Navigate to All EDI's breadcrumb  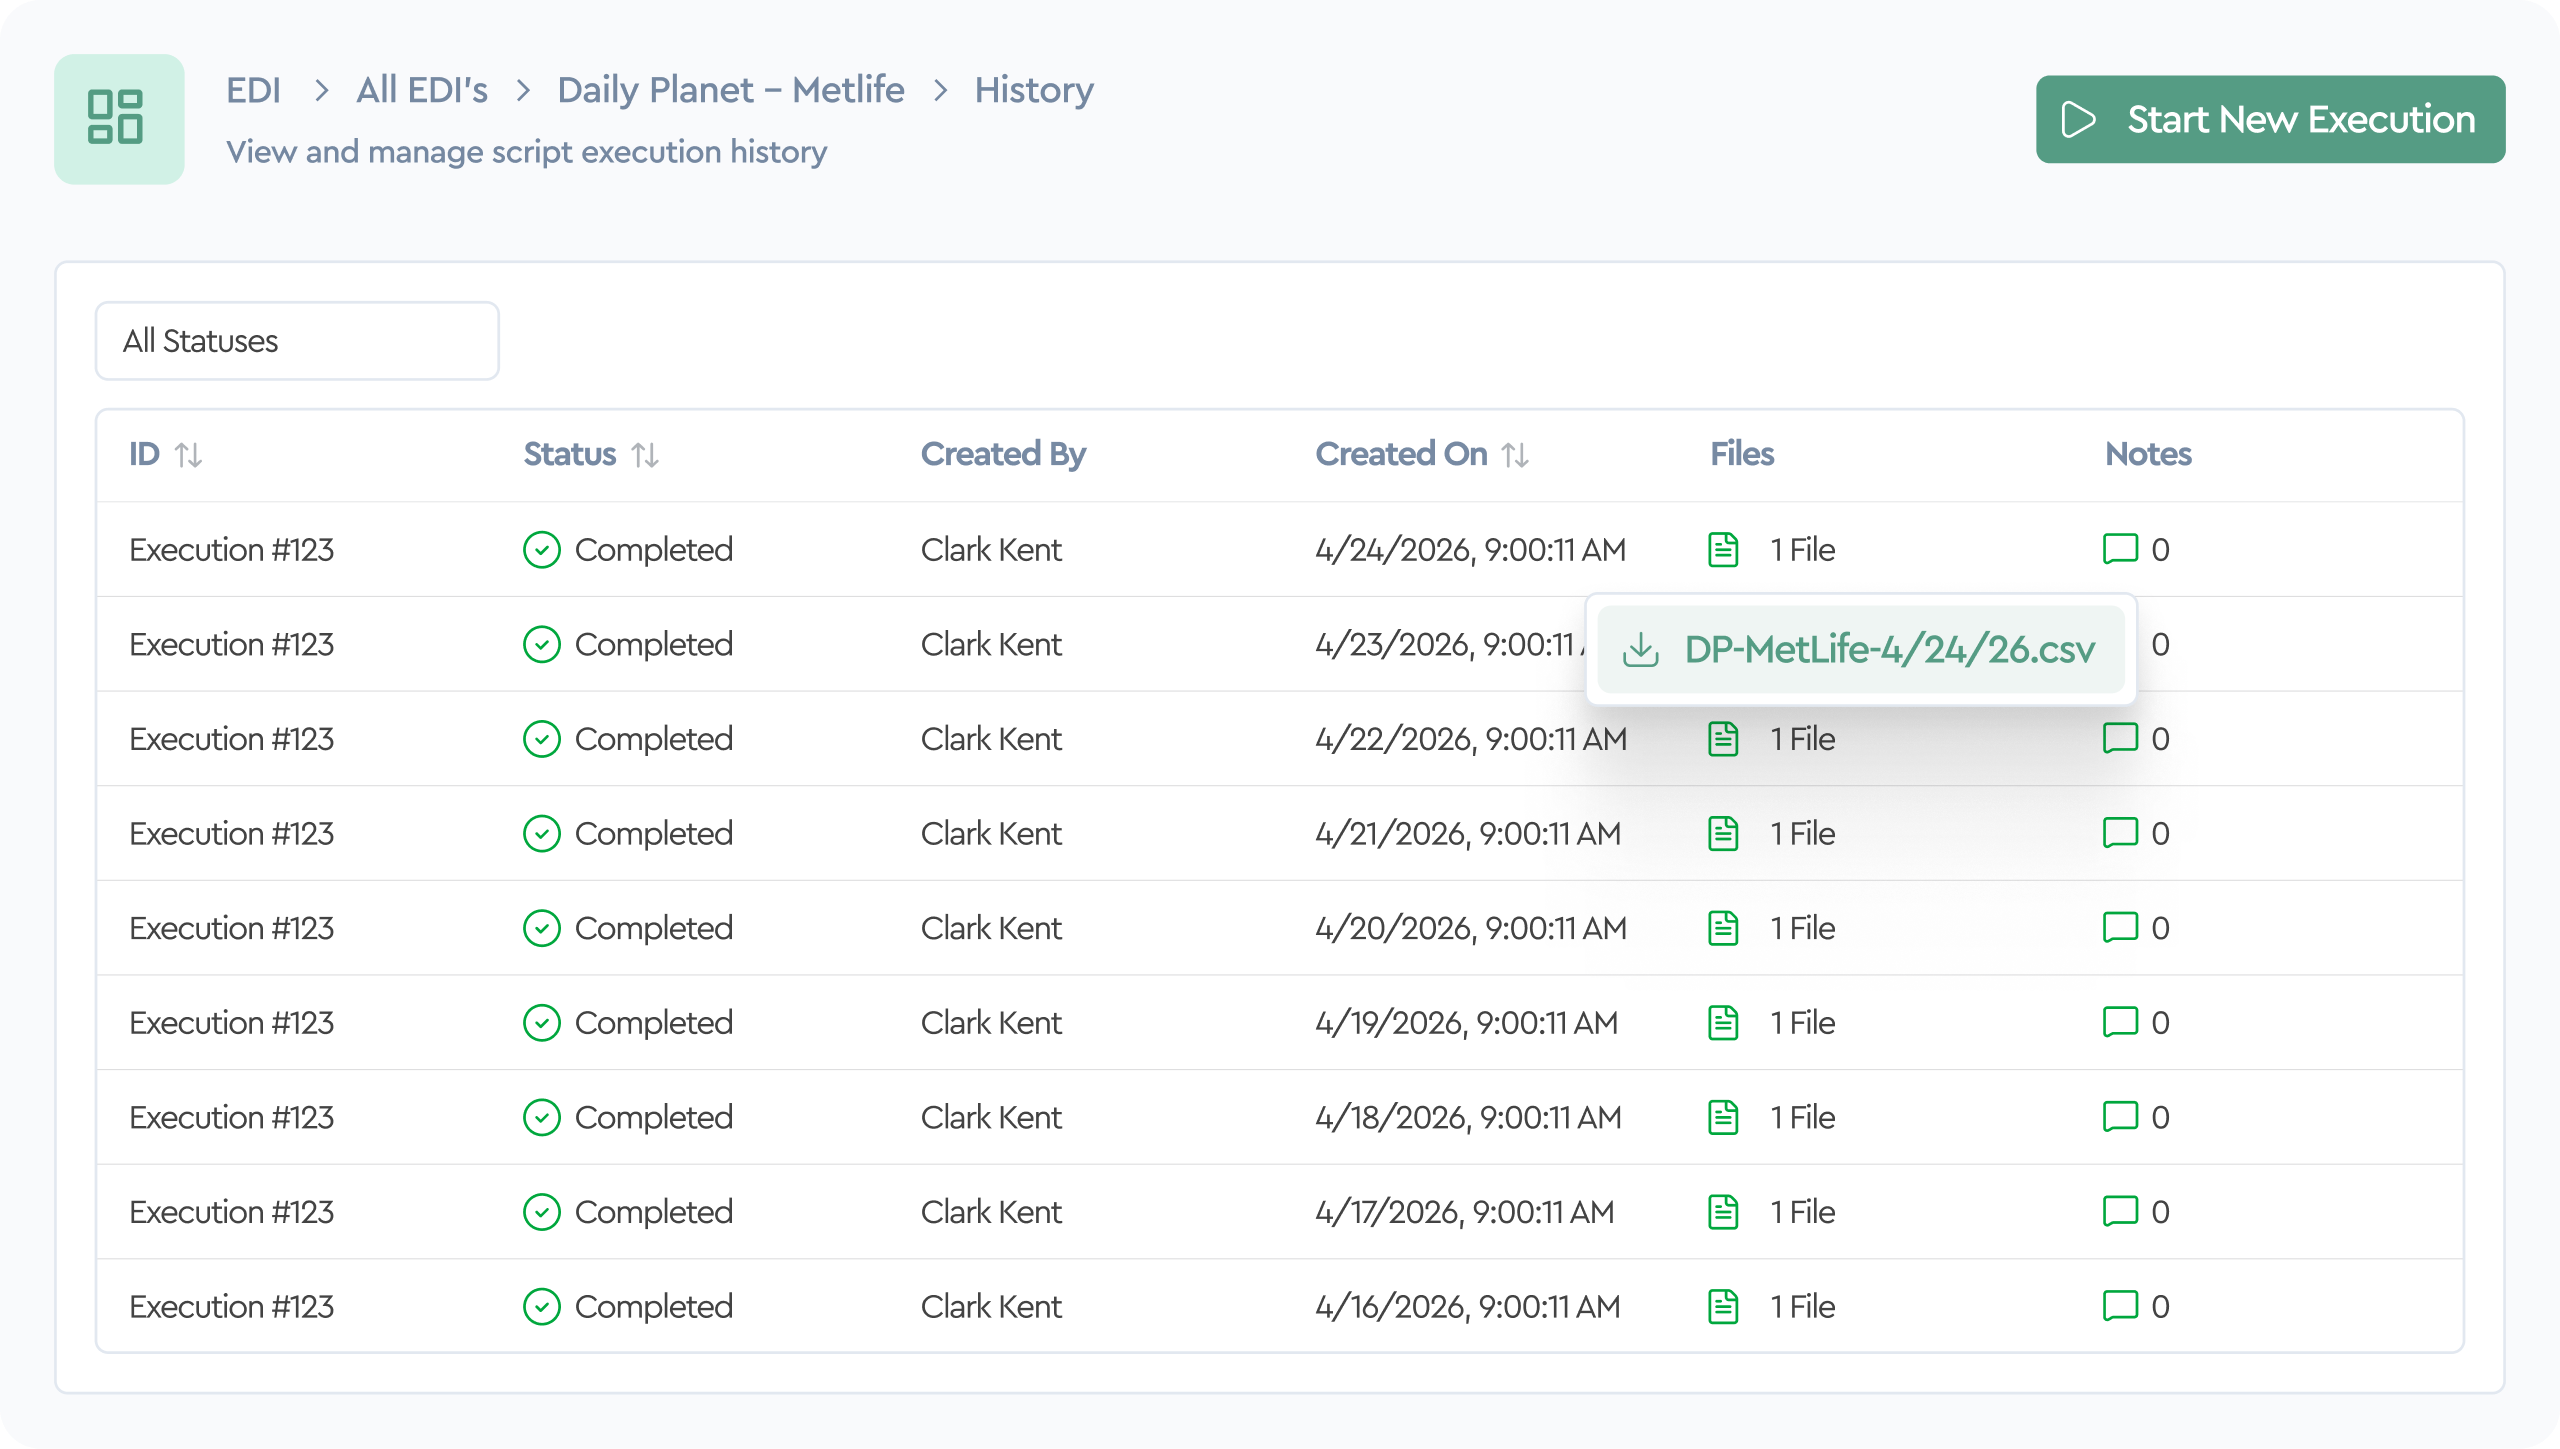coord(422,90)
